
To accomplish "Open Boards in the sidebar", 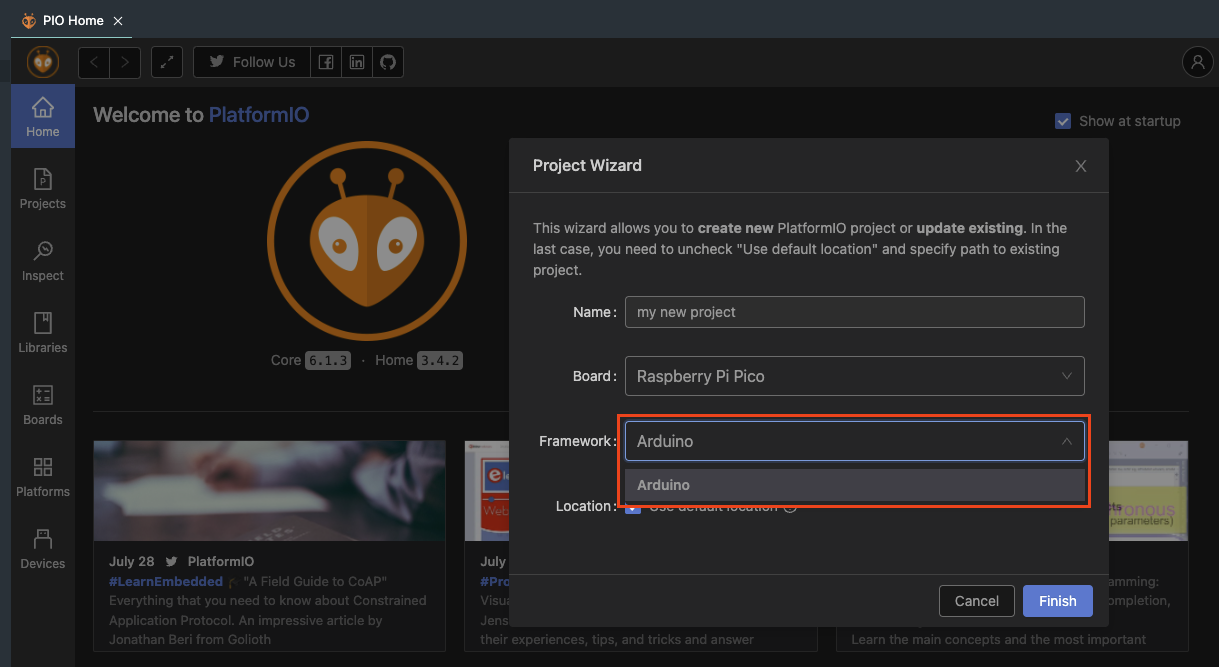I will point(43,404).
